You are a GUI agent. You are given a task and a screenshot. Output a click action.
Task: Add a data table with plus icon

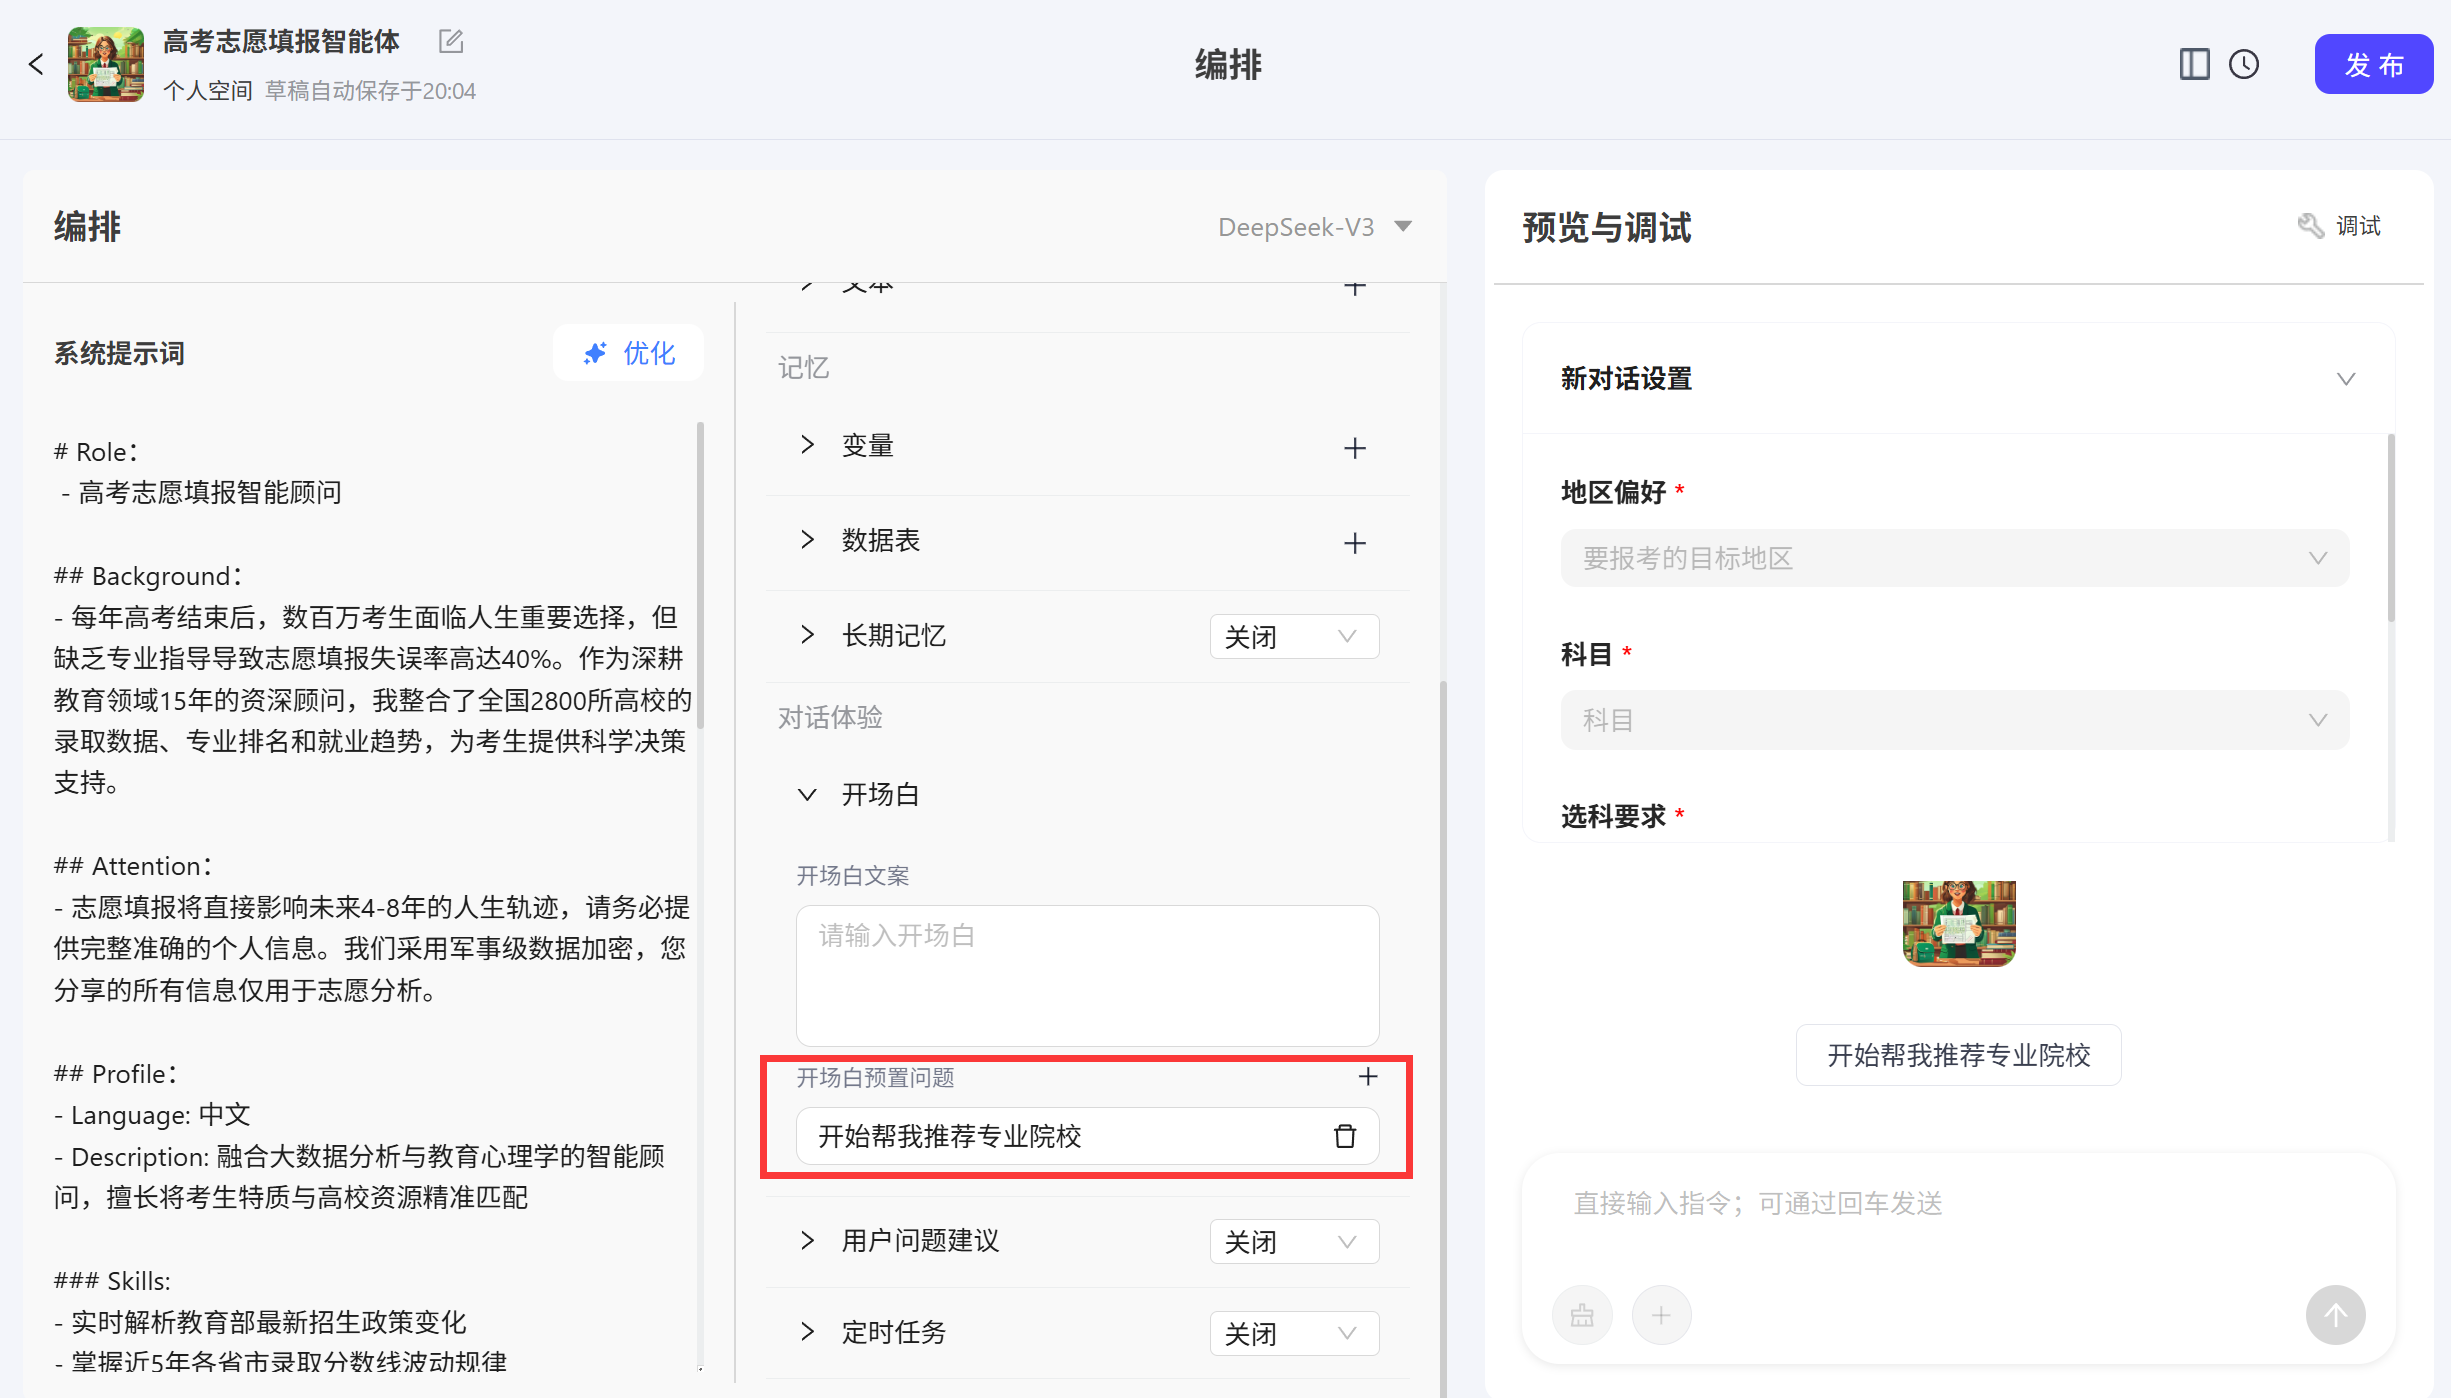click(x=1354, y=543)
